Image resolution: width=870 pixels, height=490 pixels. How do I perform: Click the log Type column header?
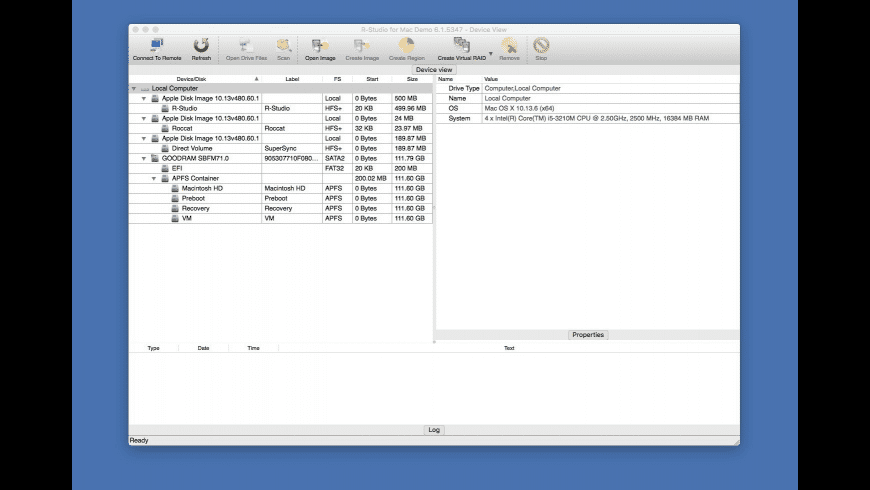coord(154,348)
